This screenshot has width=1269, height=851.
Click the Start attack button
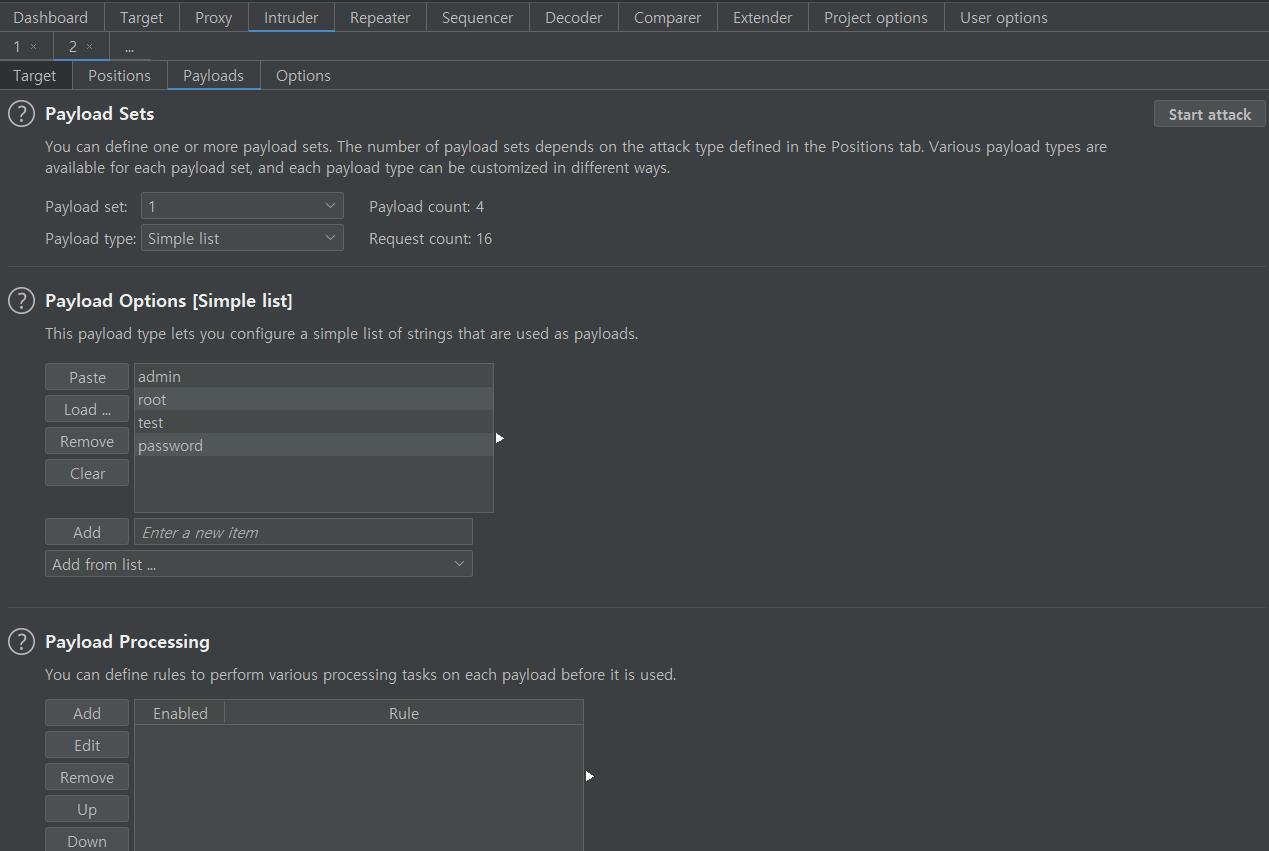click(1210, 114)
